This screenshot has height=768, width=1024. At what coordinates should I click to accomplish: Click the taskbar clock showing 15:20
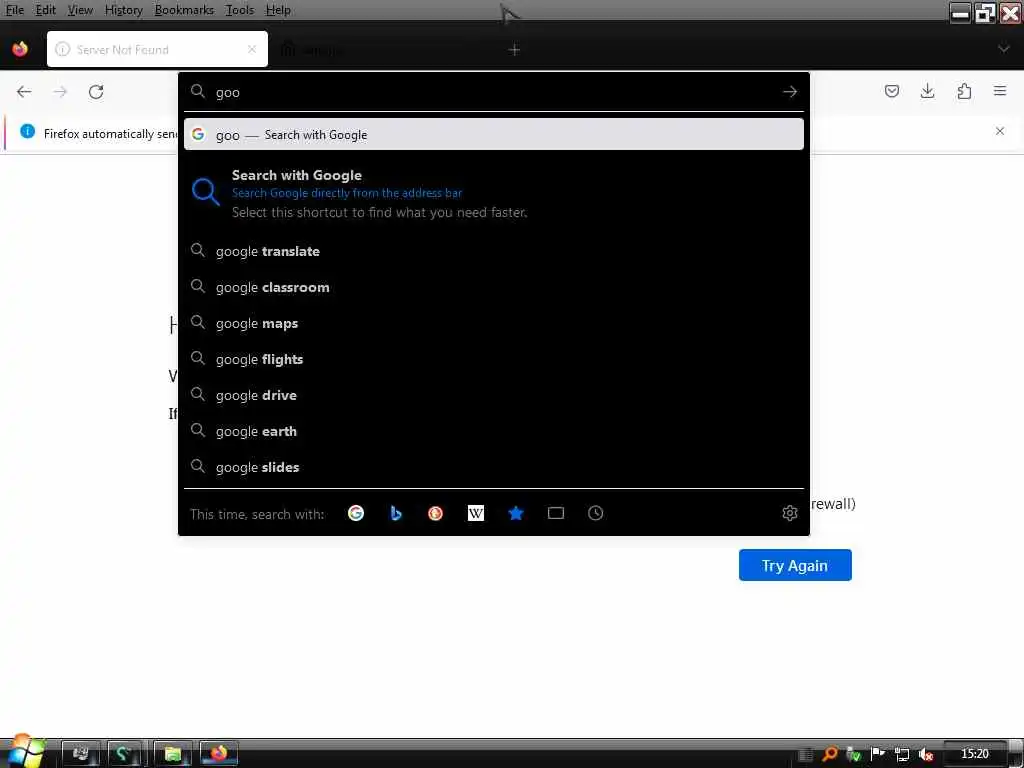point(974,754)
